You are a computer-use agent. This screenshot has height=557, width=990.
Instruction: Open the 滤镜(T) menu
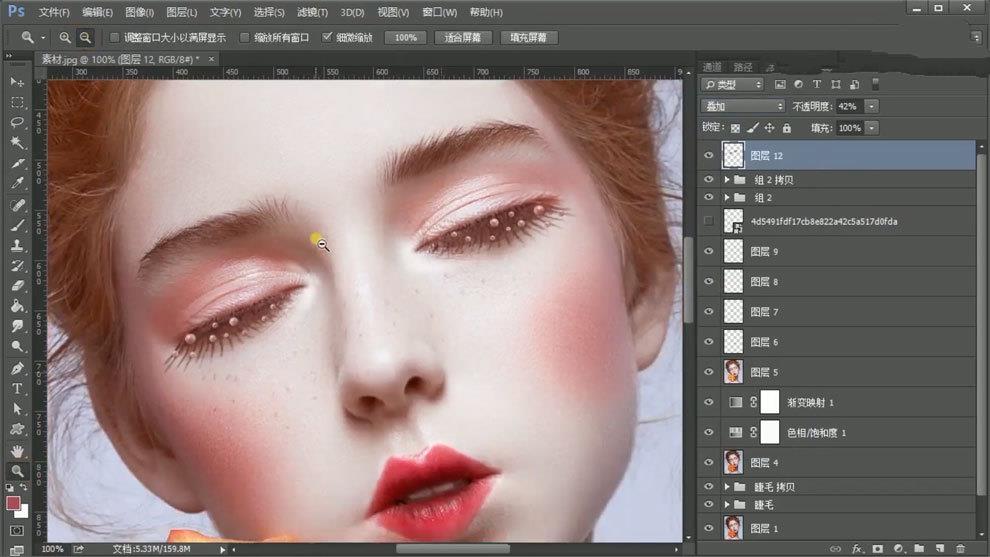(x=312, y=12)
